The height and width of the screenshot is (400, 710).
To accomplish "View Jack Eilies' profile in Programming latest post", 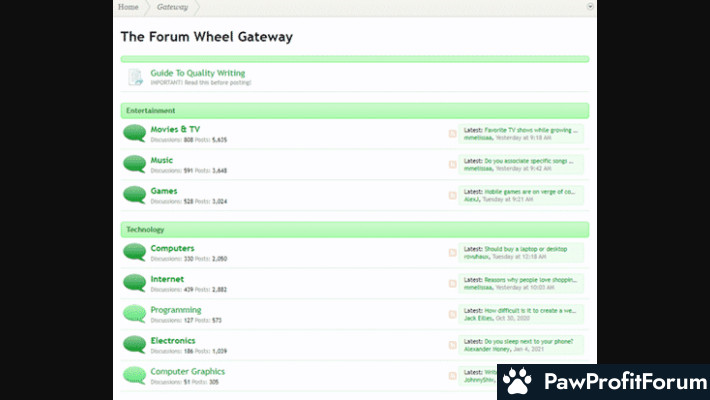I will (x=477, y=318).
